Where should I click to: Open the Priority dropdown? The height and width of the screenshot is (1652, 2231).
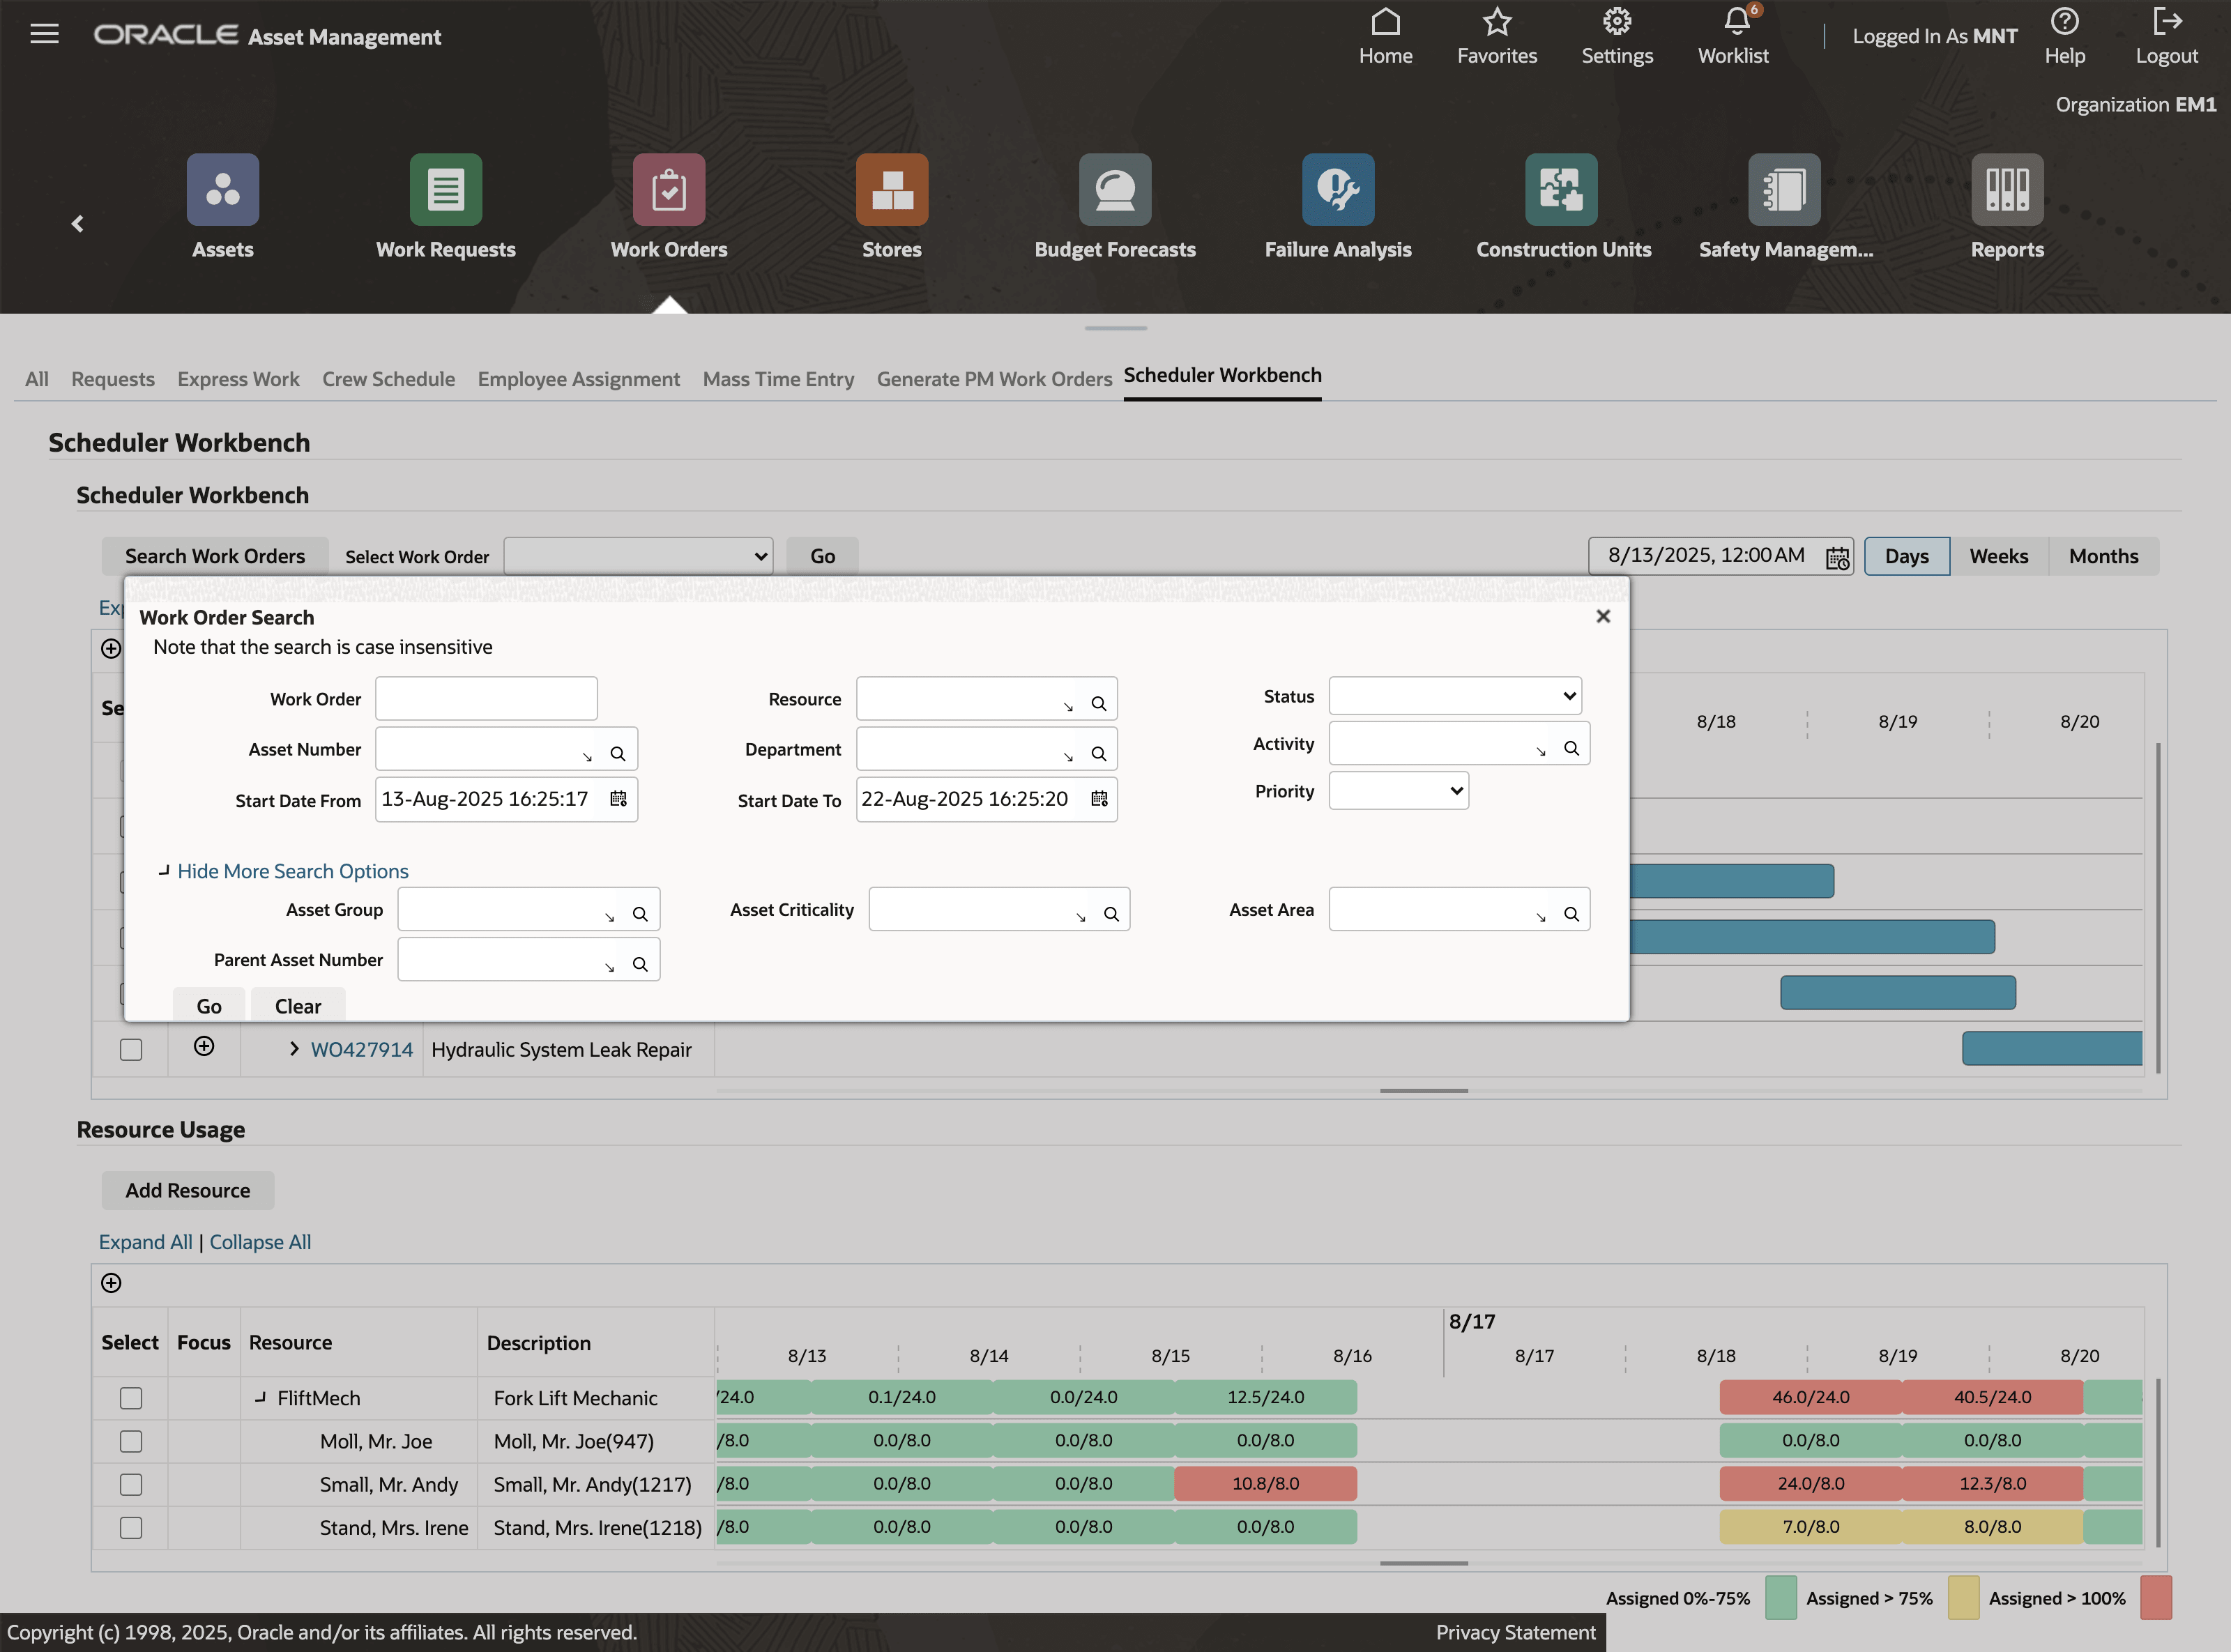coord(1397,790)
